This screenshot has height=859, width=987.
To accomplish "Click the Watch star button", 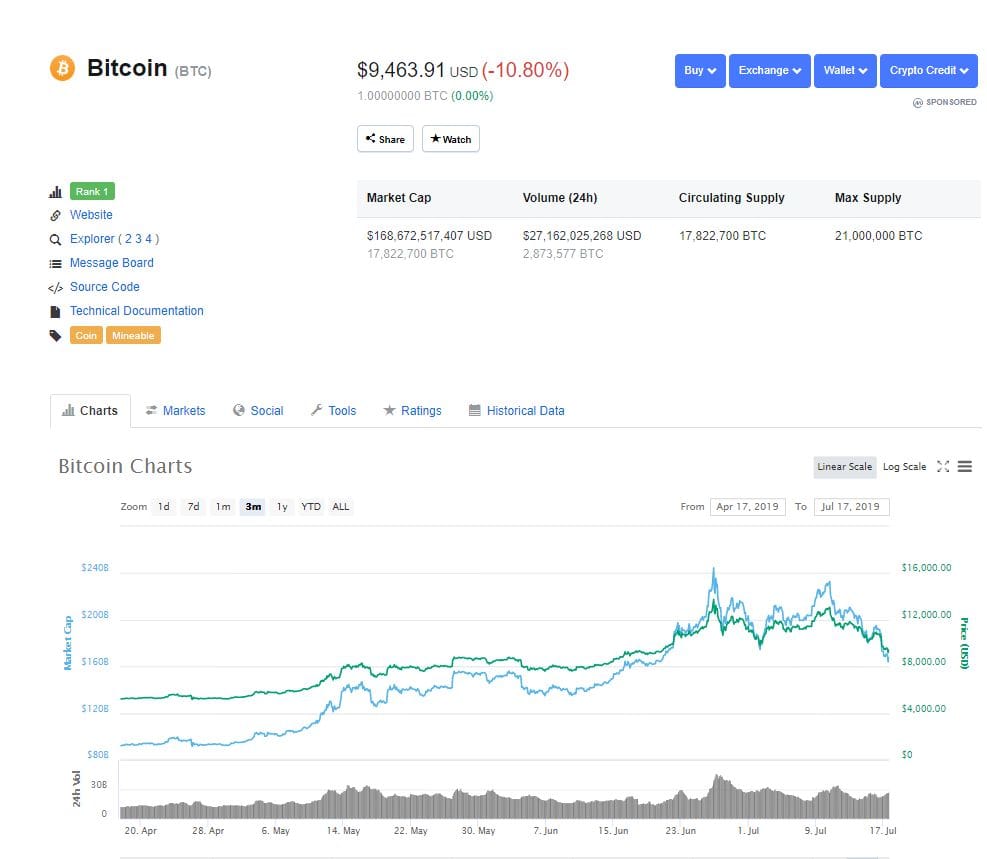I will point(450,139).
